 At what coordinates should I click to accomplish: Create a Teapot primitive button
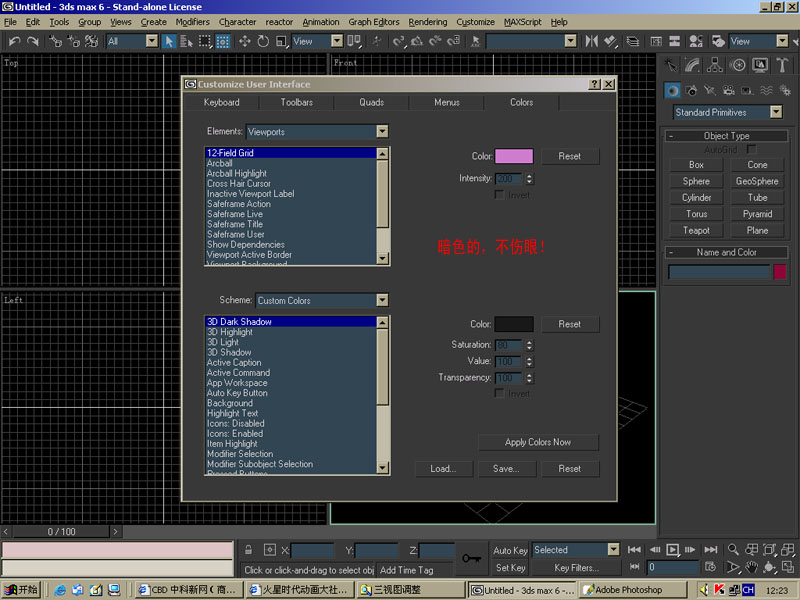[x=696, y=230]
